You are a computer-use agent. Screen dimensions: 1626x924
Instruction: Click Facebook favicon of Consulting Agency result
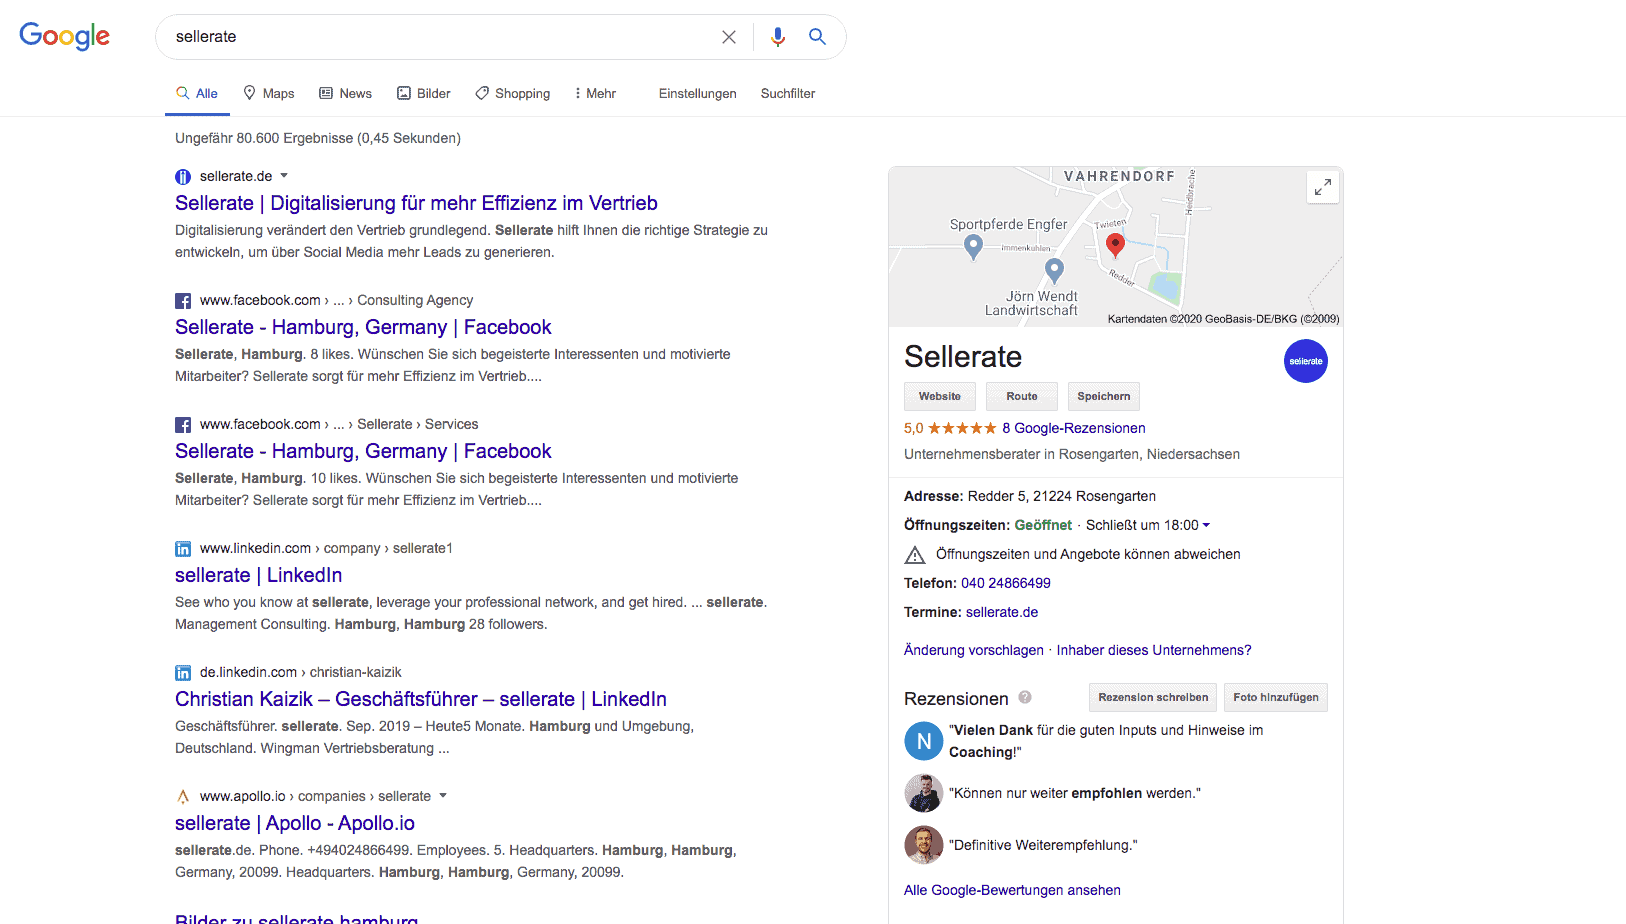coord(183,301)
